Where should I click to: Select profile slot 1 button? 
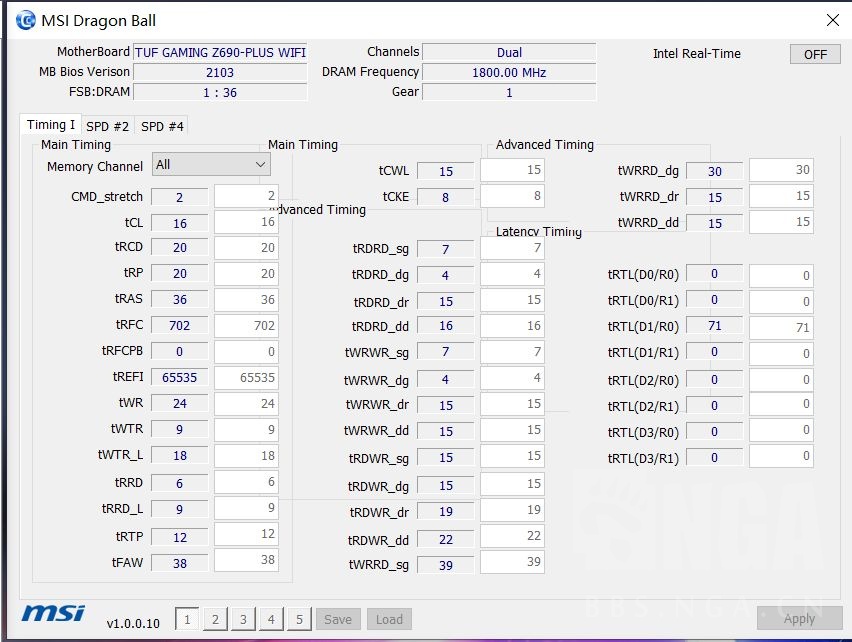tap(187, 619)
